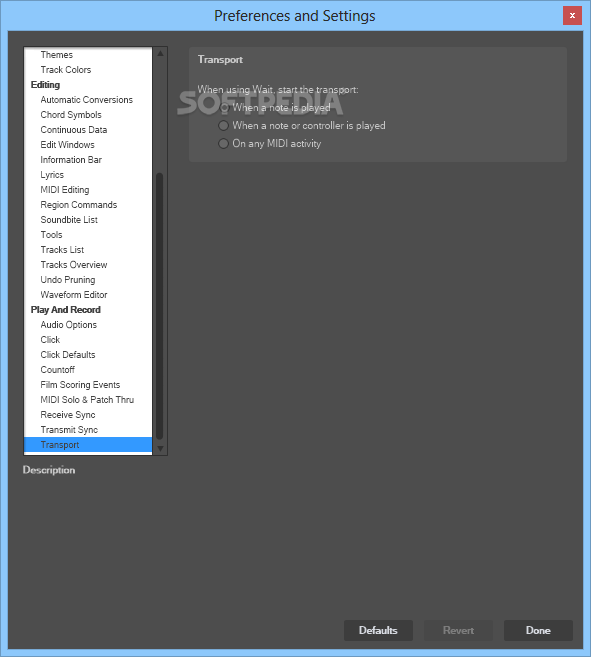Click the Revert button
Screen dimensions: 591x657
click(x=458, y=630)
